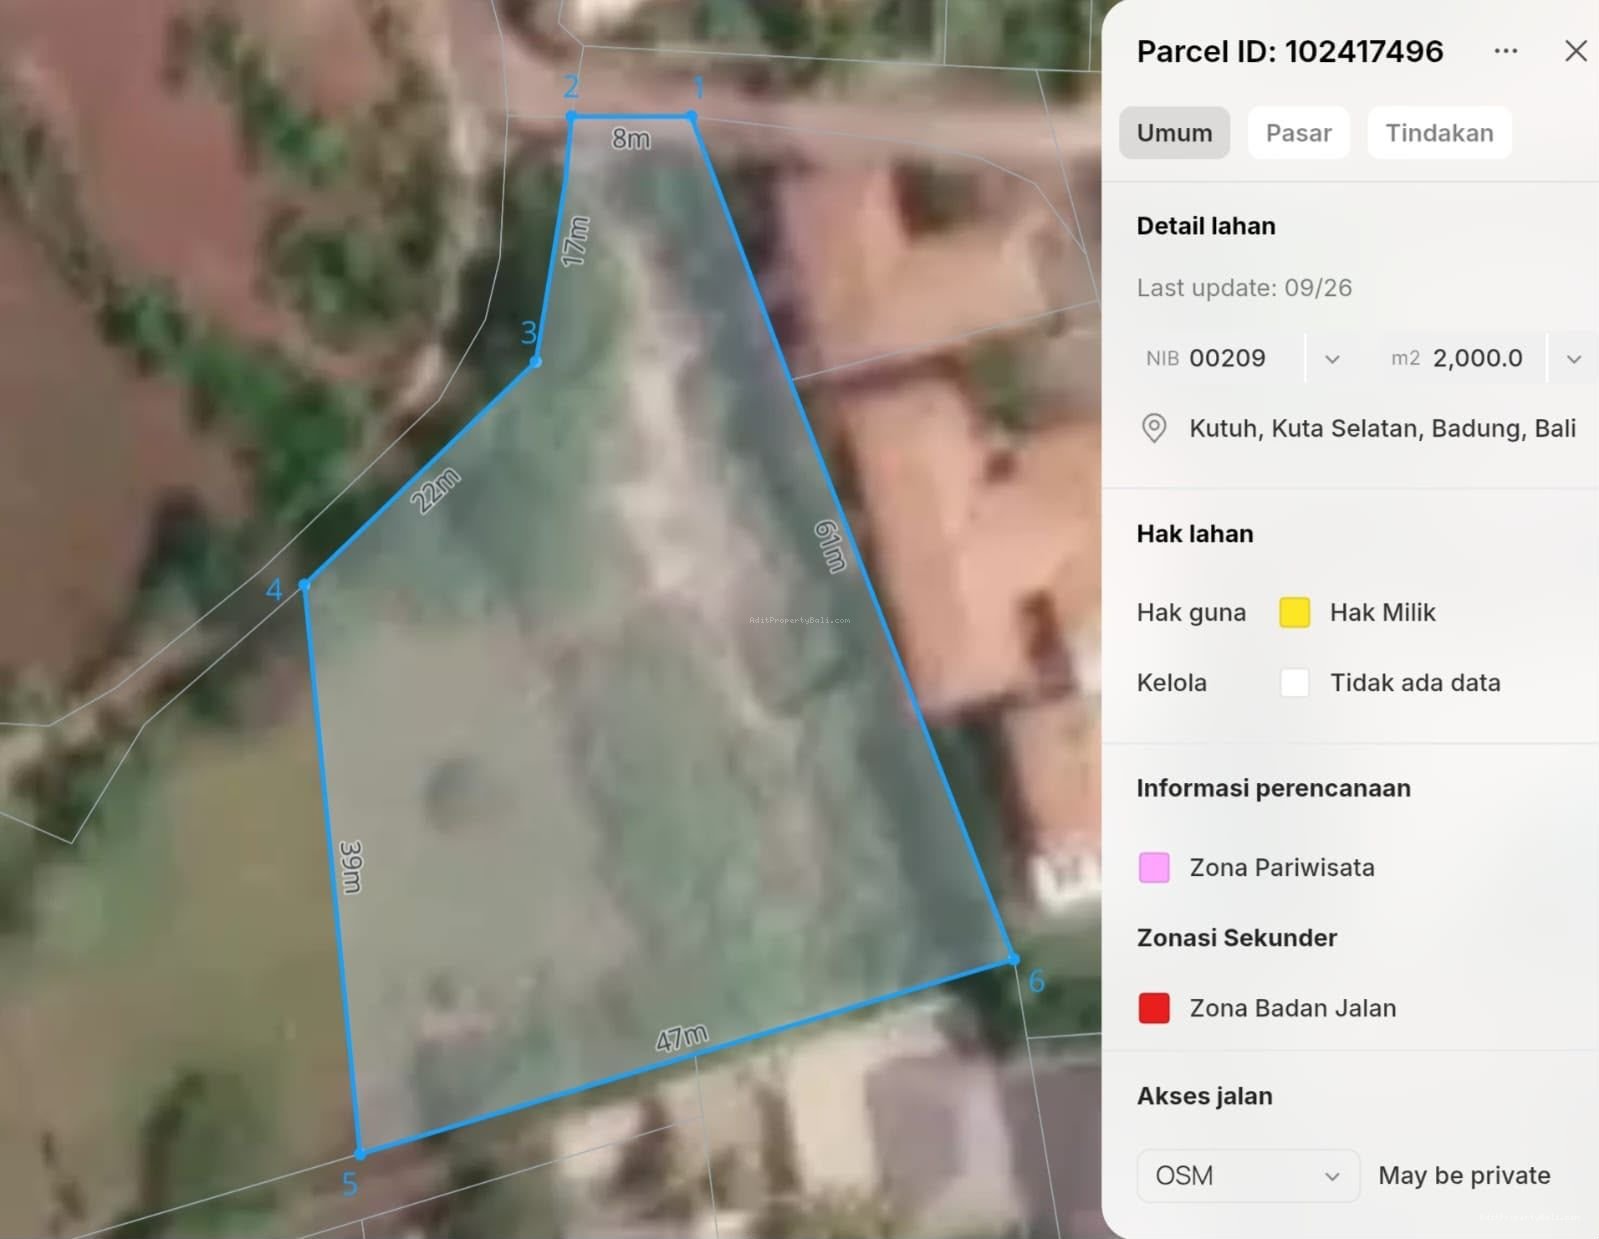Open the Tindakan tab

tap(1439, 133)
